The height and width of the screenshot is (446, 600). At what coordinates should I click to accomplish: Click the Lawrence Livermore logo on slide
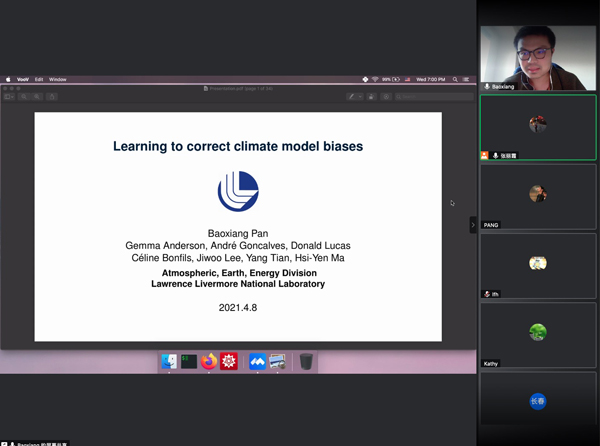[x=238, y=191]
